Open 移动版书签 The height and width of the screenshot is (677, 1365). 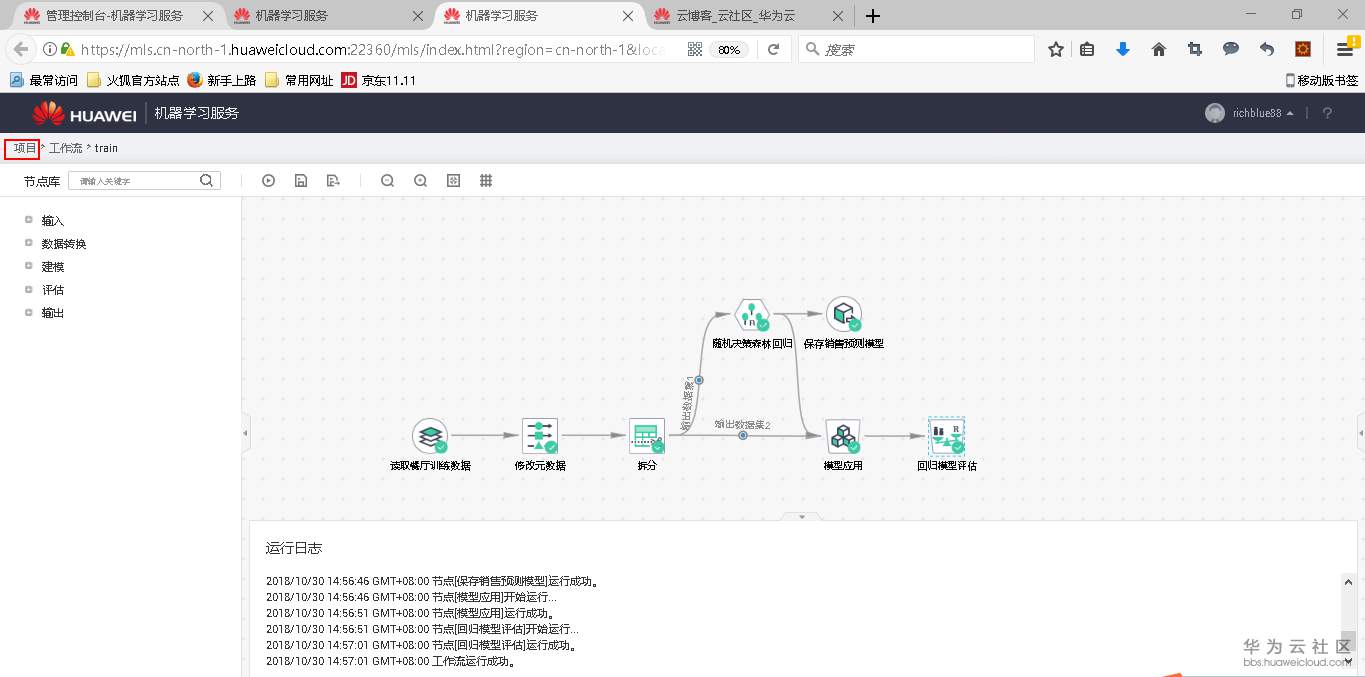click(x=1321, y=81)
